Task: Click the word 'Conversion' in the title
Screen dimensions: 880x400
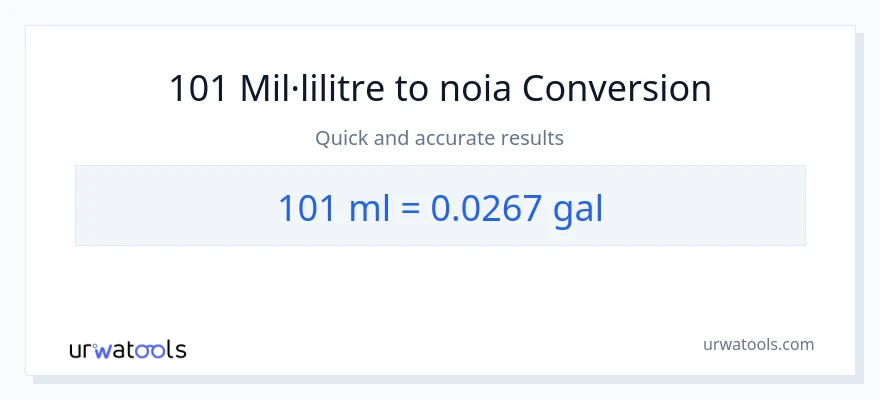Action: click(x=617, y=89)
